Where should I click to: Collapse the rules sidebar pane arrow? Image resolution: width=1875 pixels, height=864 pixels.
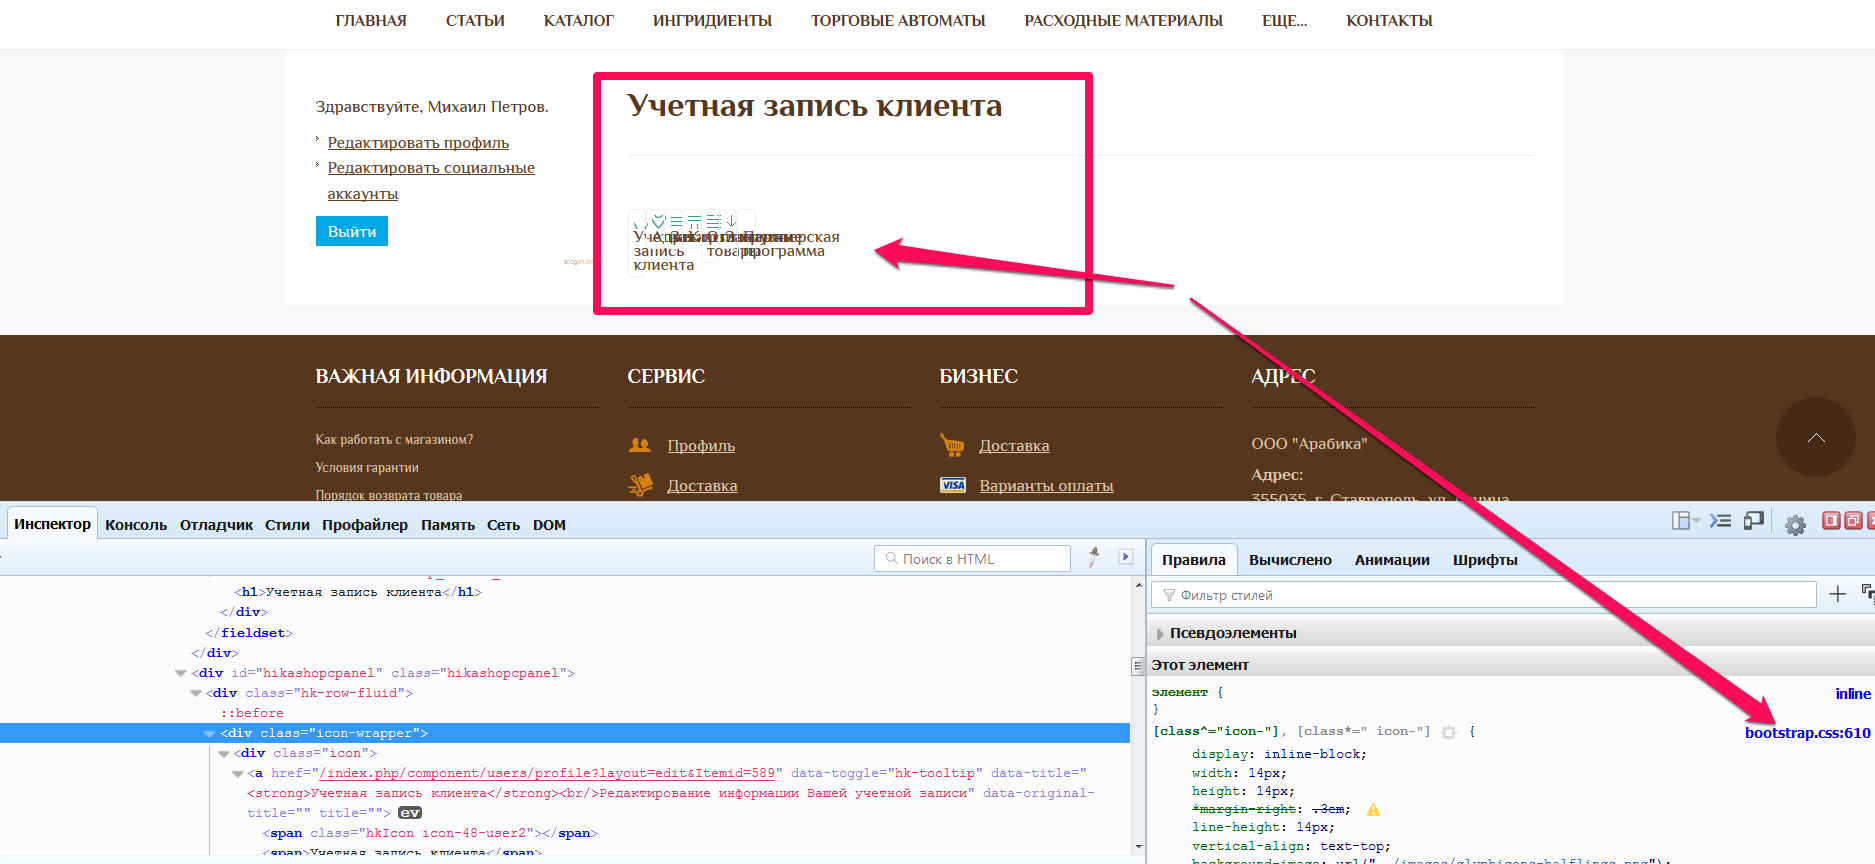click(1126, 557)
